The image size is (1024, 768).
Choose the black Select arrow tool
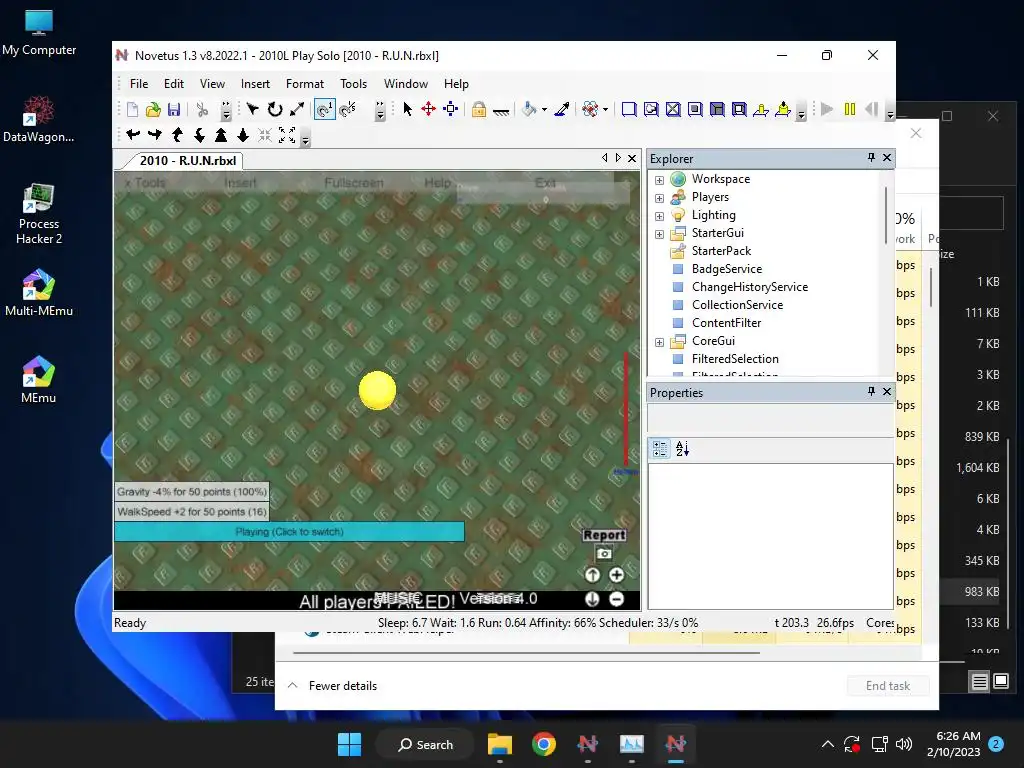(x=408, y=109)
